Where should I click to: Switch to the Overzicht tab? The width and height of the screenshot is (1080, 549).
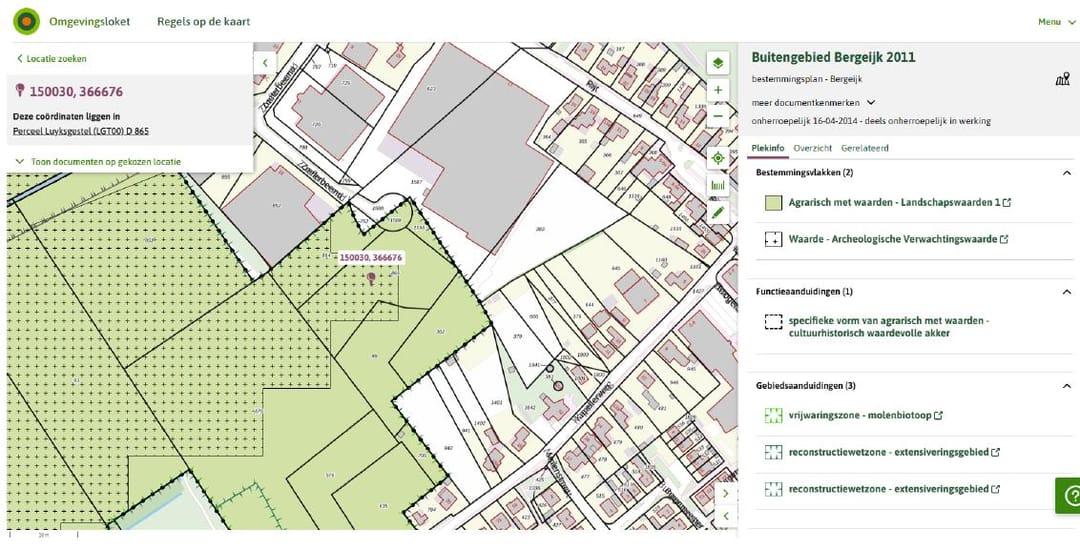[812, 148]
